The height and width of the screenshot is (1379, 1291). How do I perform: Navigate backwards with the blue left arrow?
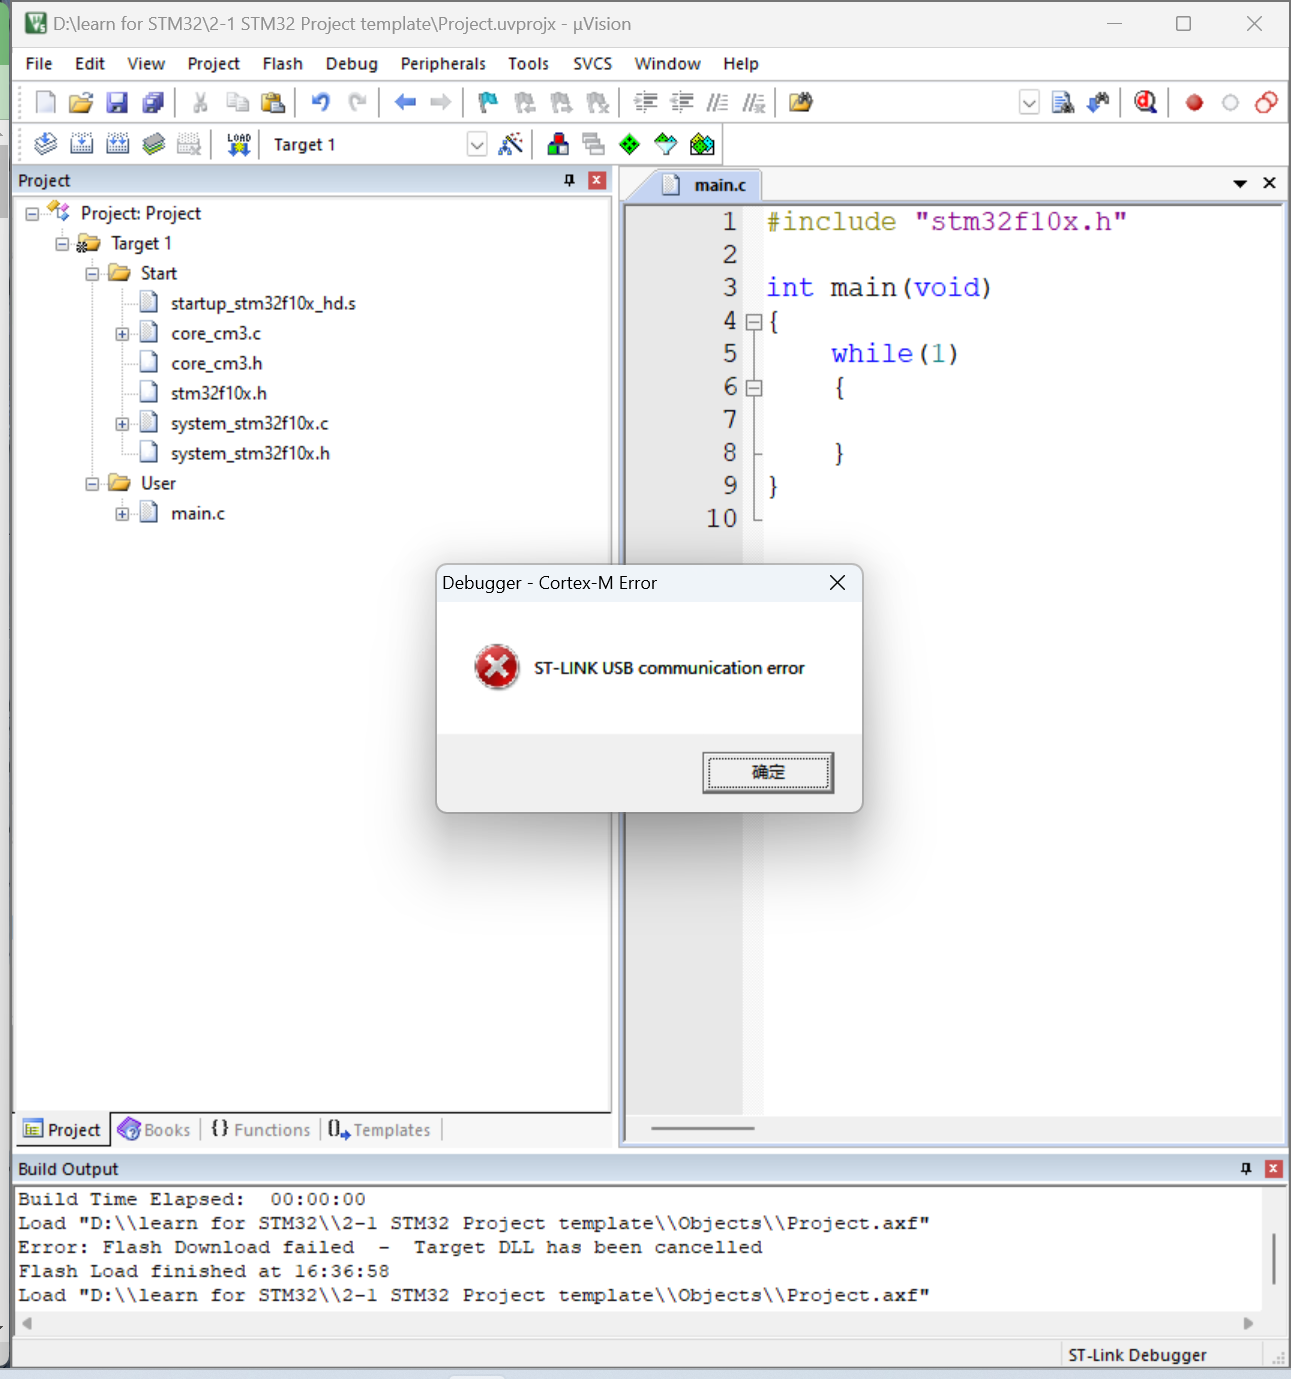pyautogui.click(x=405, y=102)
